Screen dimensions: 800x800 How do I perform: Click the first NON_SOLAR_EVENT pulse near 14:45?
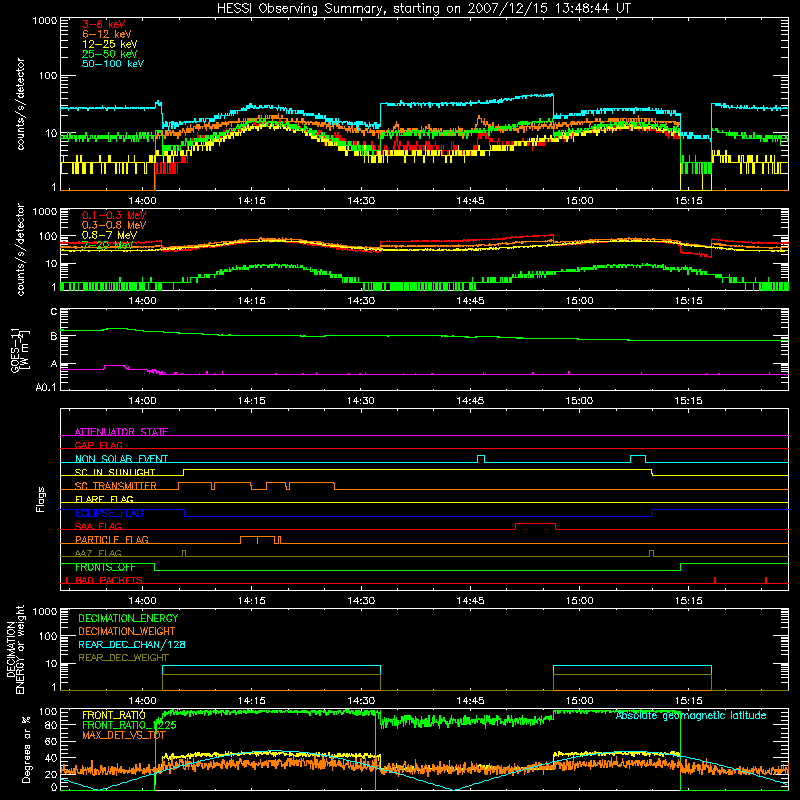(x=481, y=457)
